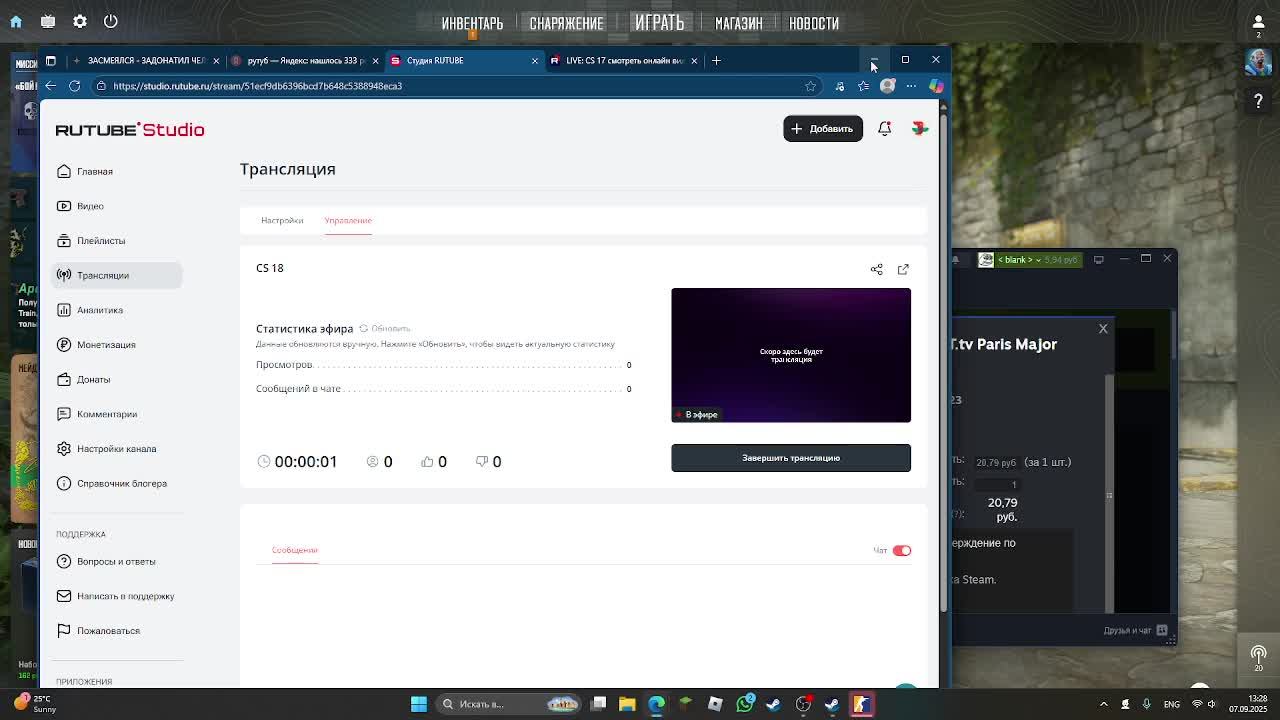Show hidden system tray icons

tap(1104, 704)
